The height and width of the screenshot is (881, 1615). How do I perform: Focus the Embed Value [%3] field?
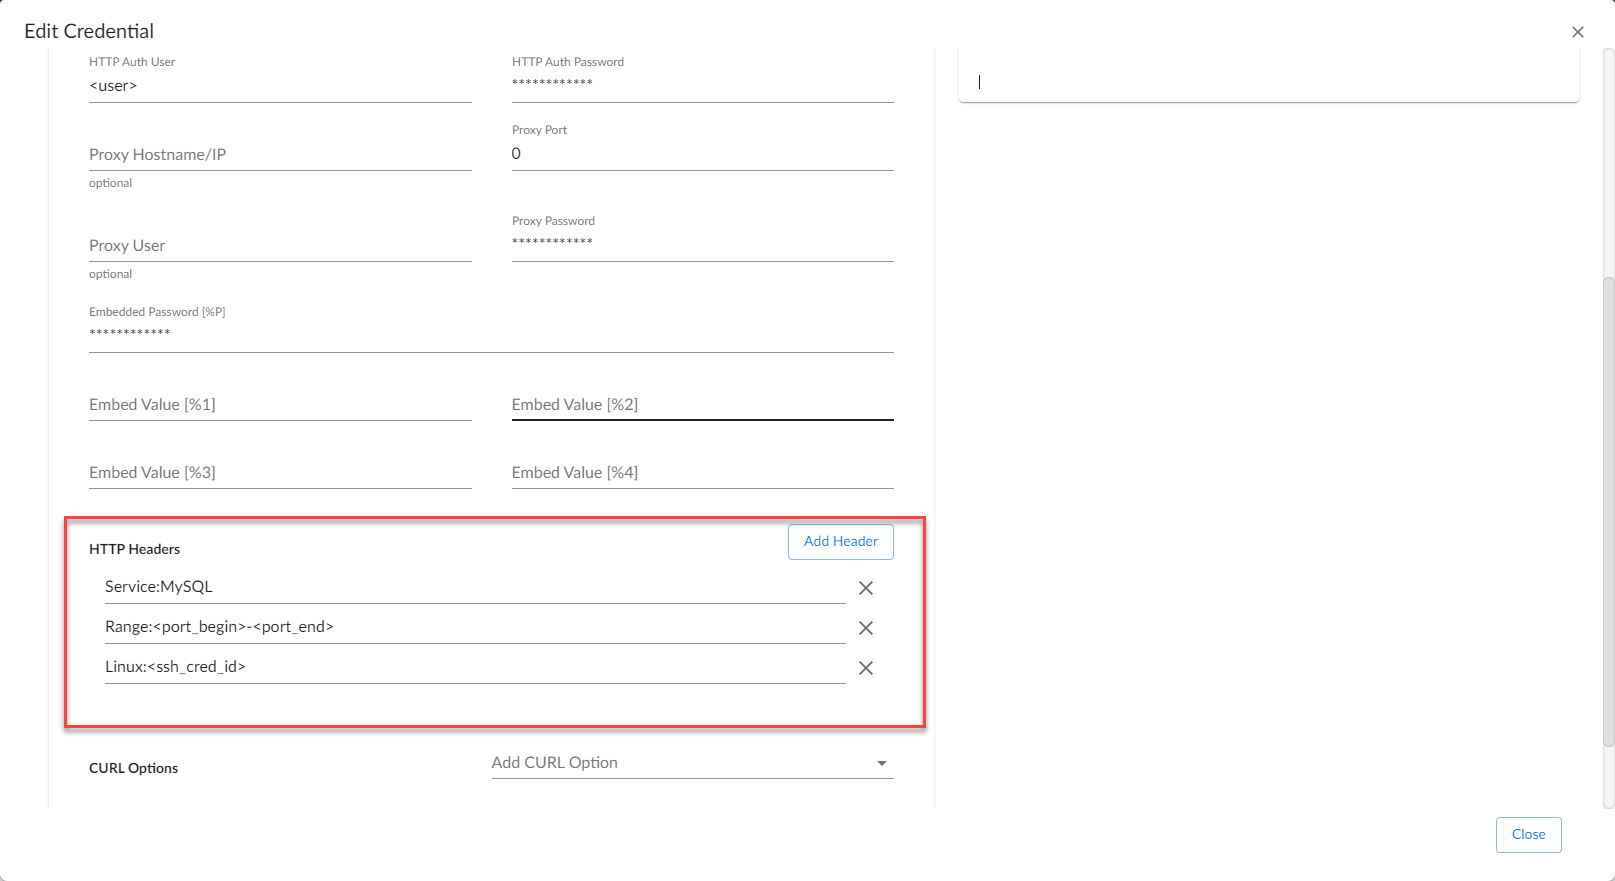pyautogui.click(x=280, y=473)
